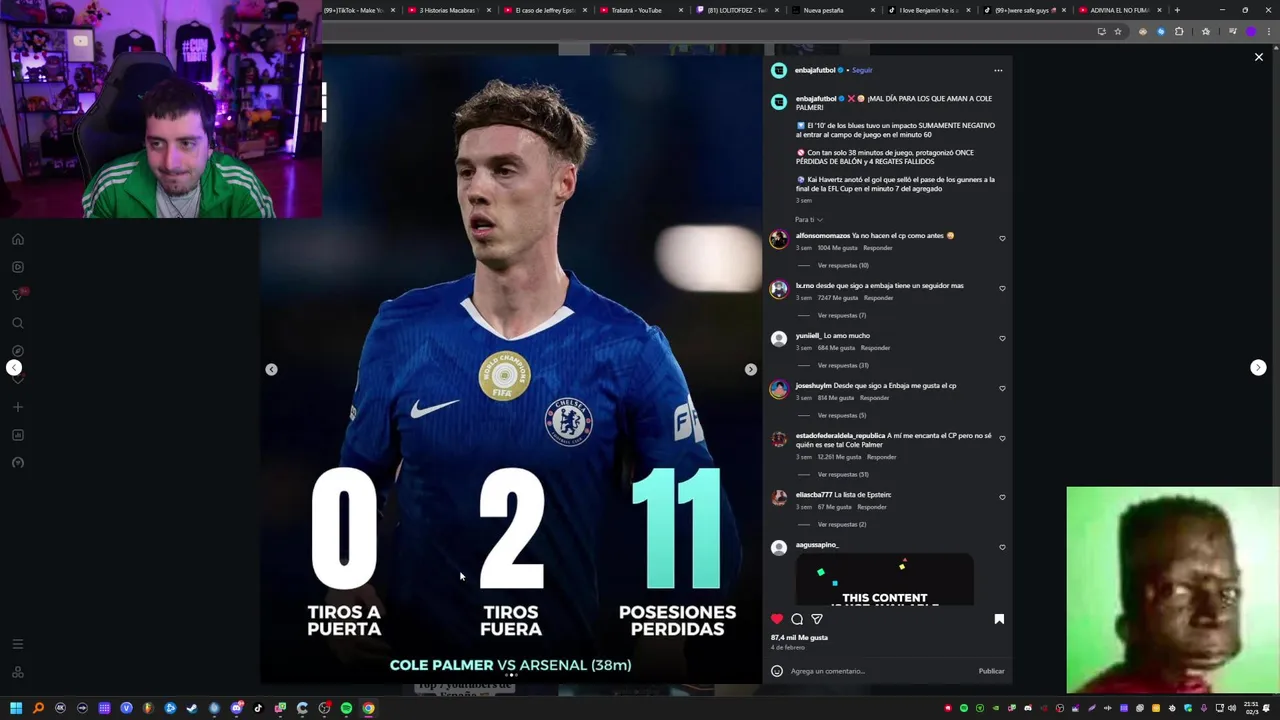Click Chrome icon in the taskbar
1280x720 pixels.
(x=368, y=708)
